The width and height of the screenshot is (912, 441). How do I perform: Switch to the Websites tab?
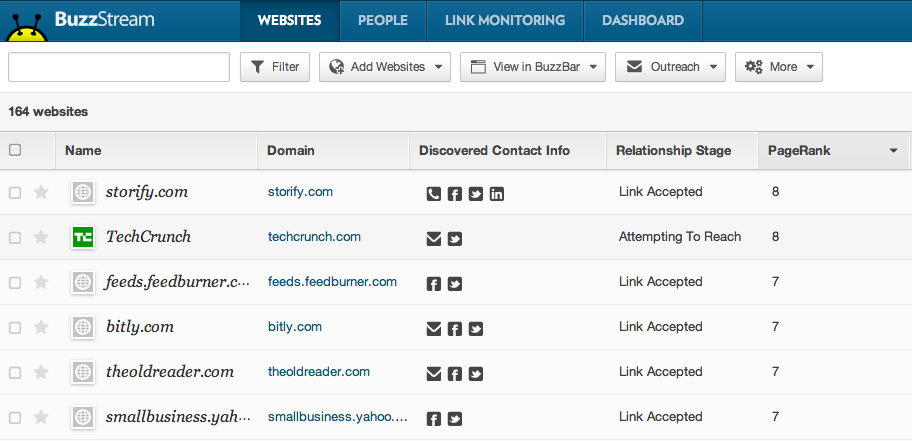click(289, 20)
